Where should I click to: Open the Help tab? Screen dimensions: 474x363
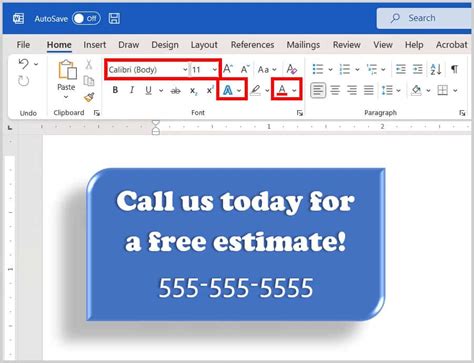(x=414, y=45)
